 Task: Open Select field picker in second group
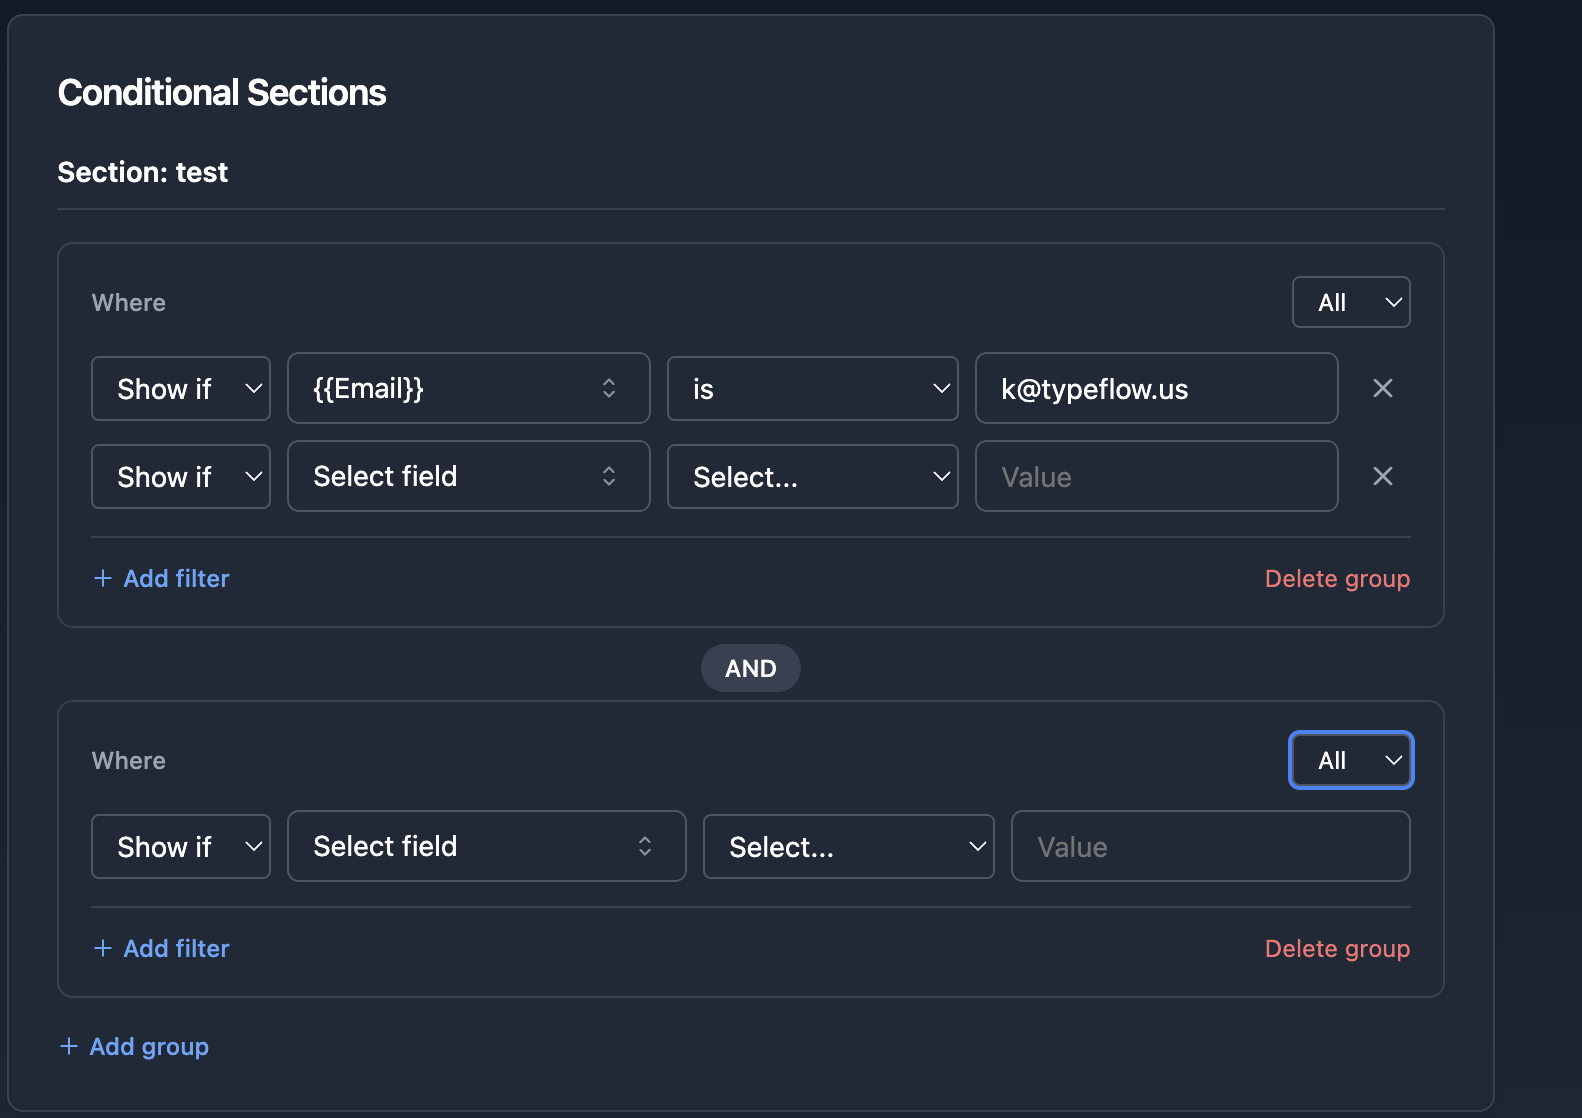click(486, 846)
